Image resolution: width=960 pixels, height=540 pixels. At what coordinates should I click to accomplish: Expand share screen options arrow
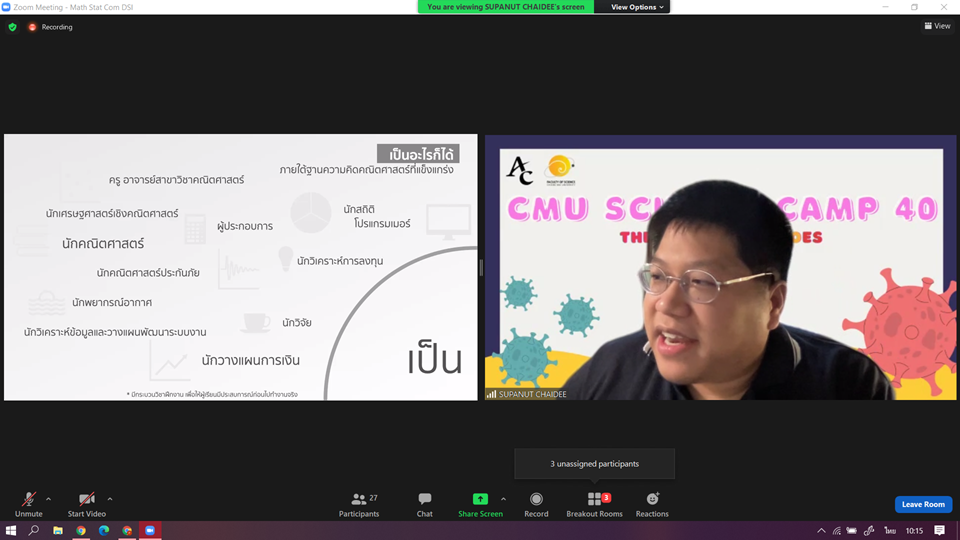point(503,498)
